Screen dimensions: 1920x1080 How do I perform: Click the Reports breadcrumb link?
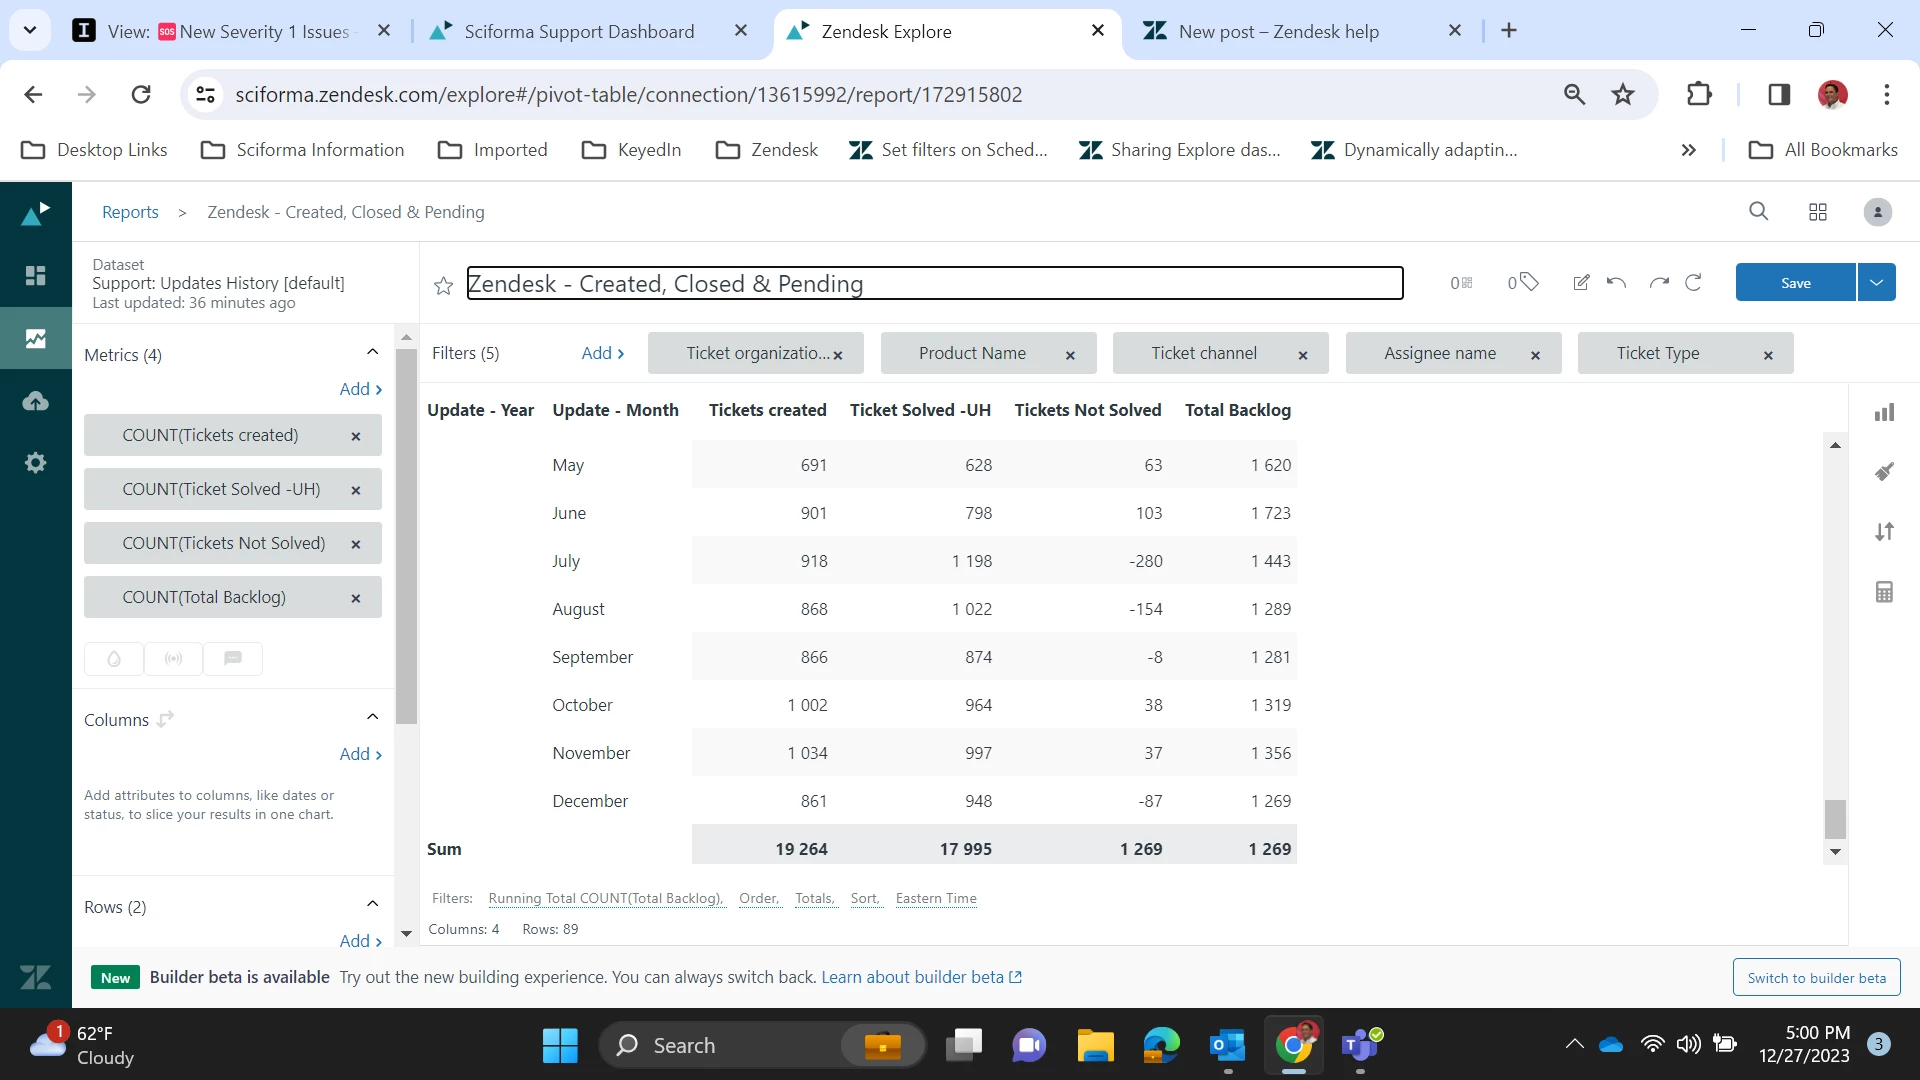(x=130, y=212)
